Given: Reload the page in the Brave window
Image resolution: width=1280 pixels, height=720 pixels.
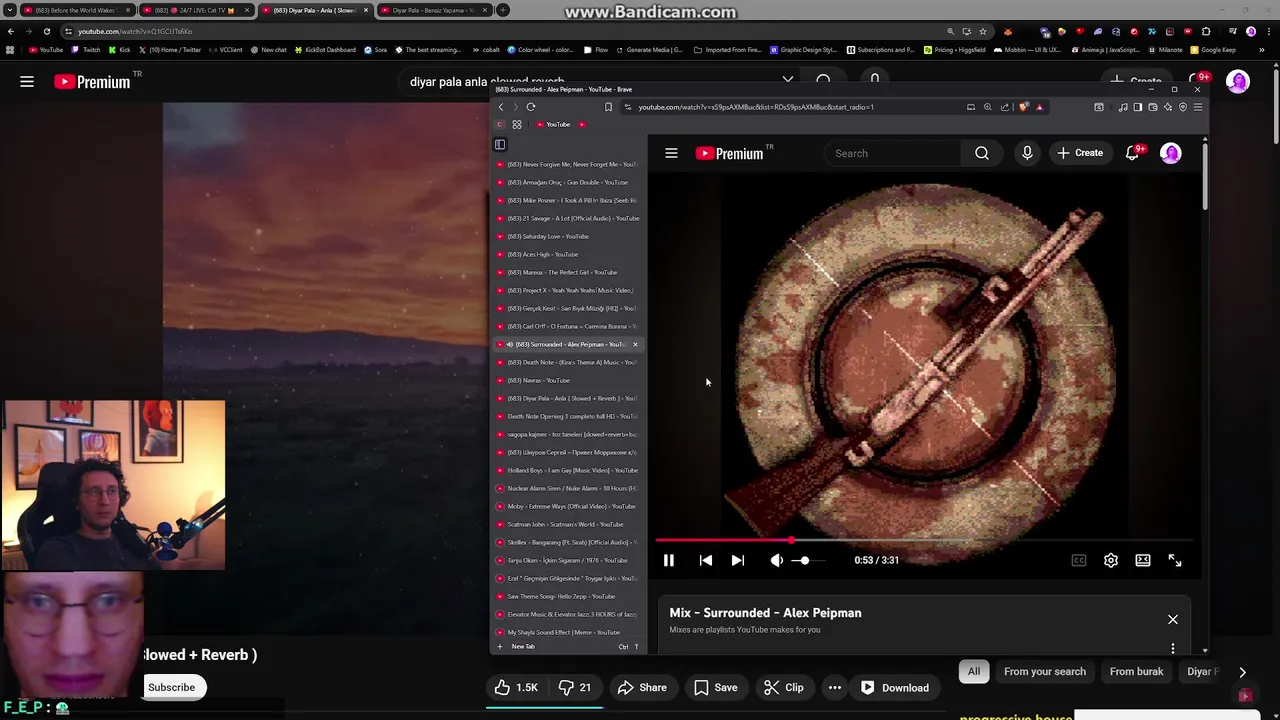Looking at the screenshot, I should click(x=531, y=107).
